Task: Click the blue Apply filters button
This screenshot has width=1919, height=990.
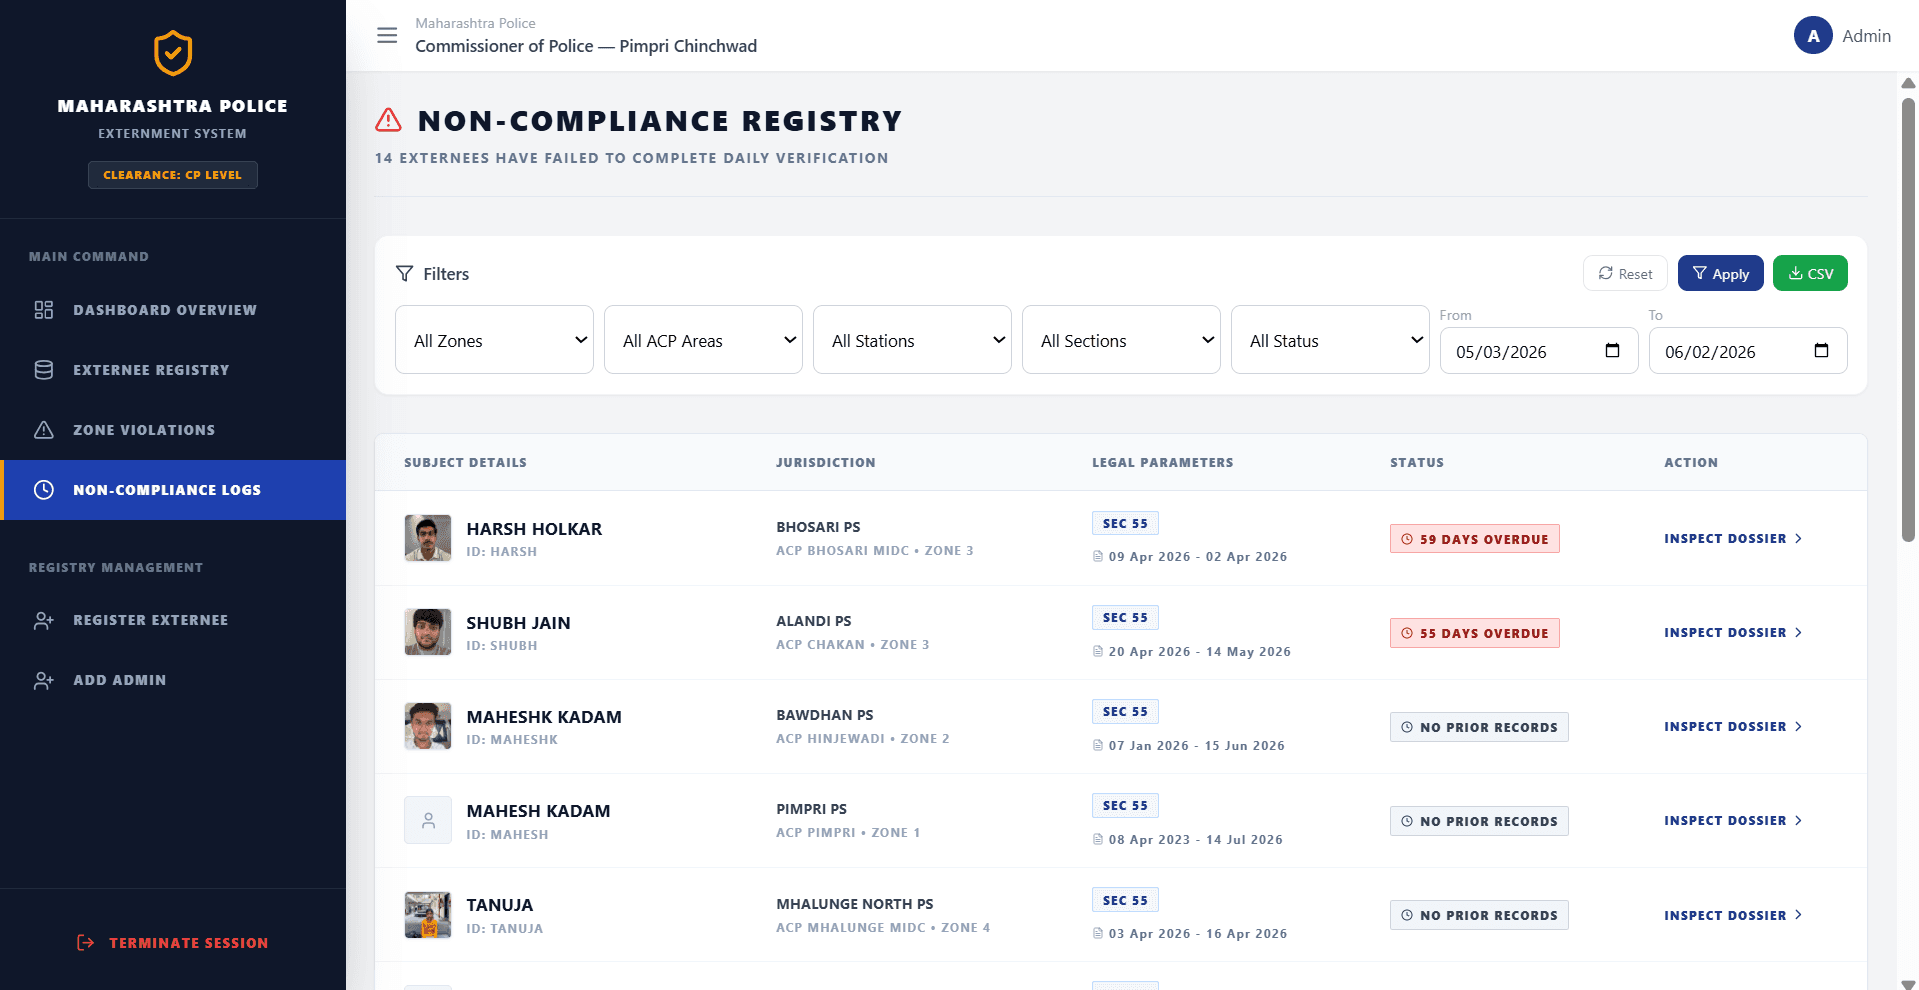Action: click(1720, 273)
